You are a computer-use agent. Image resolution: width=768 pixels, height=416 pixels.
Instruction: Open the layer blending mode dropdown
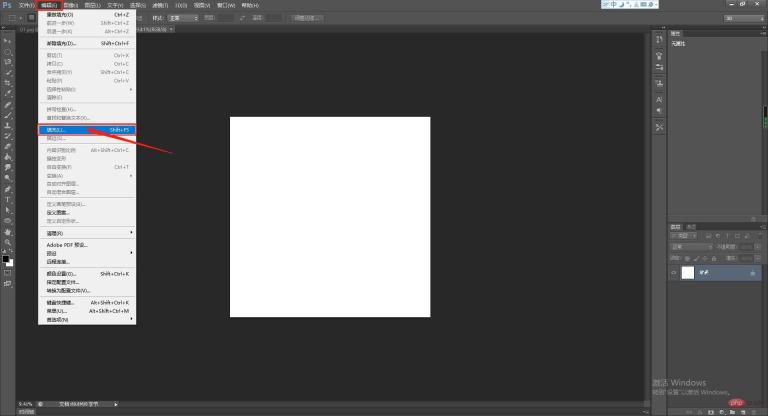[x=692, y=247]
